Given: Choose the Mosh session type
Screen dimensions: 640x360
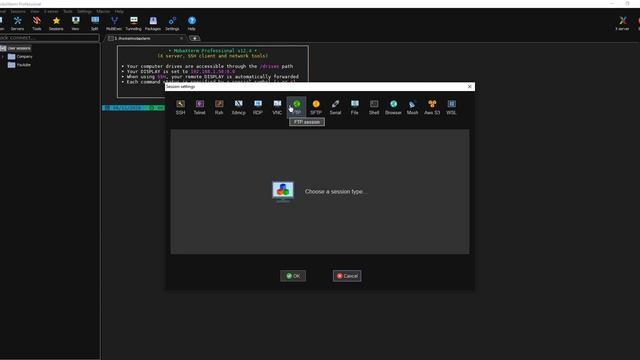Looking at the screenshot, I should pyautogui.click(x=412, y=107).
